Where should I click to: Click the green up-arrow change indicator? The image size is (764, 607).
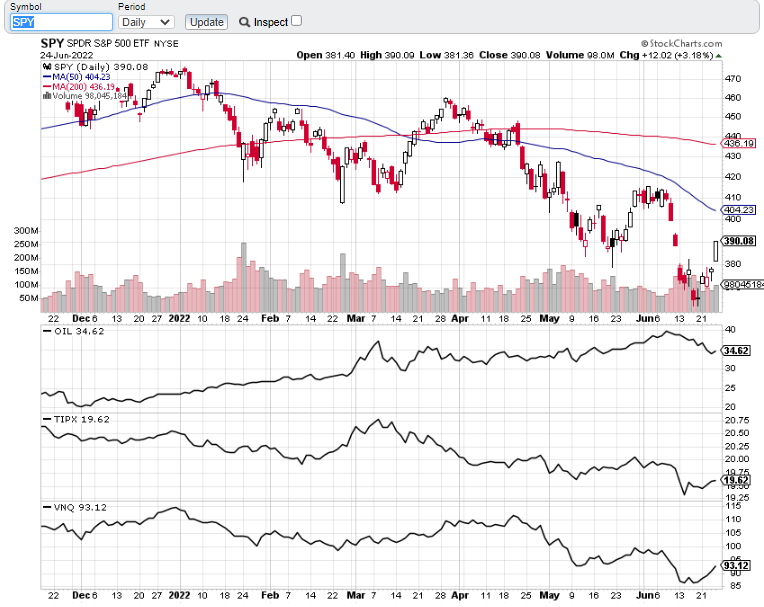[x=719, y=56]
